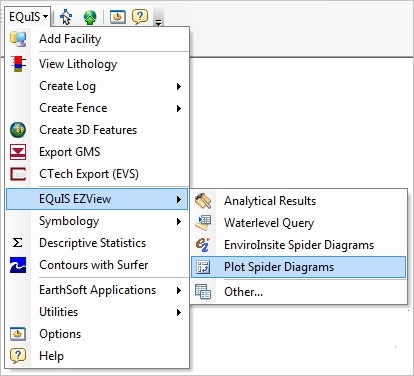Expand the Symbology submenu arrow
Image resolution: width=414 pixels, height=376 pixels.
(x=179, y=221)
